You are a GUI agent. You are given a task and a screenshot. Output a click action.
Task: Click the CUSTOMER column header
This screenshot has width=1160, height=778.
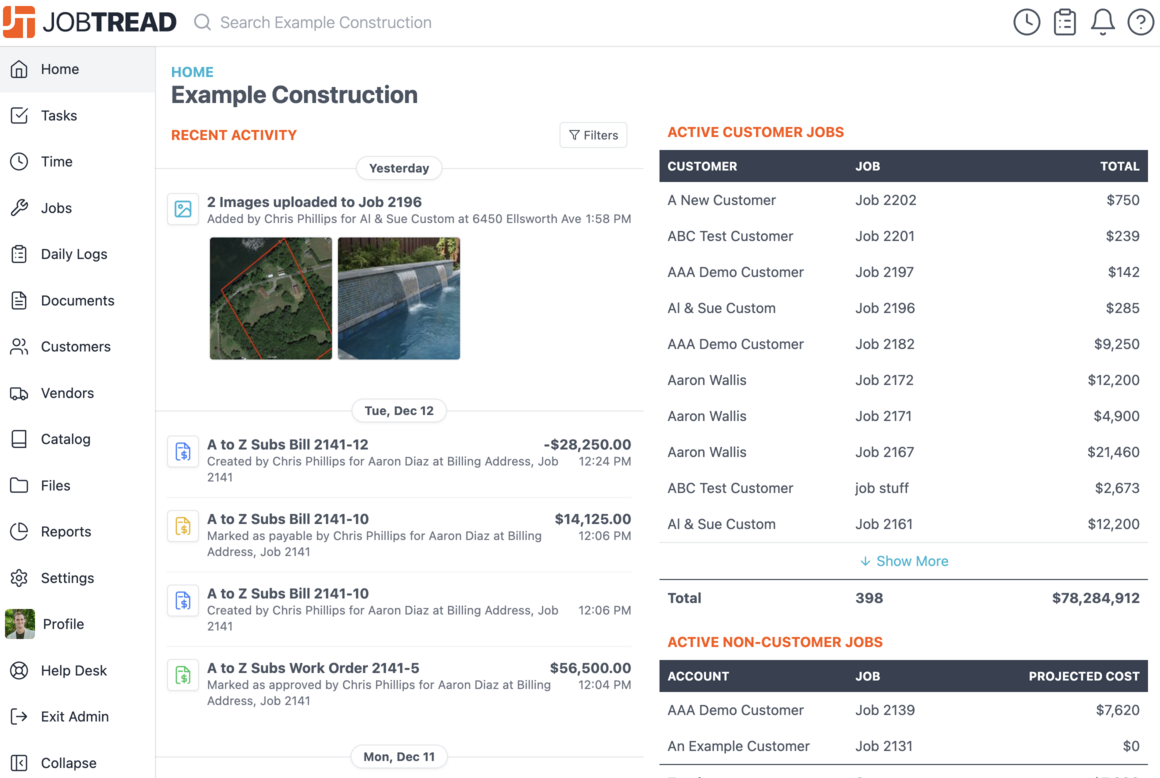point(702,166)
